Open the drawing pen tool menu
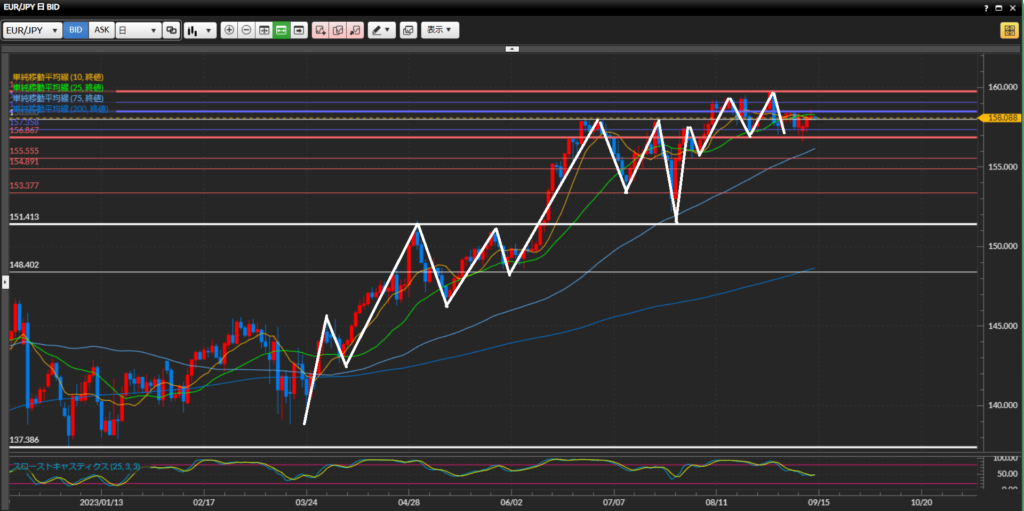 381,30
